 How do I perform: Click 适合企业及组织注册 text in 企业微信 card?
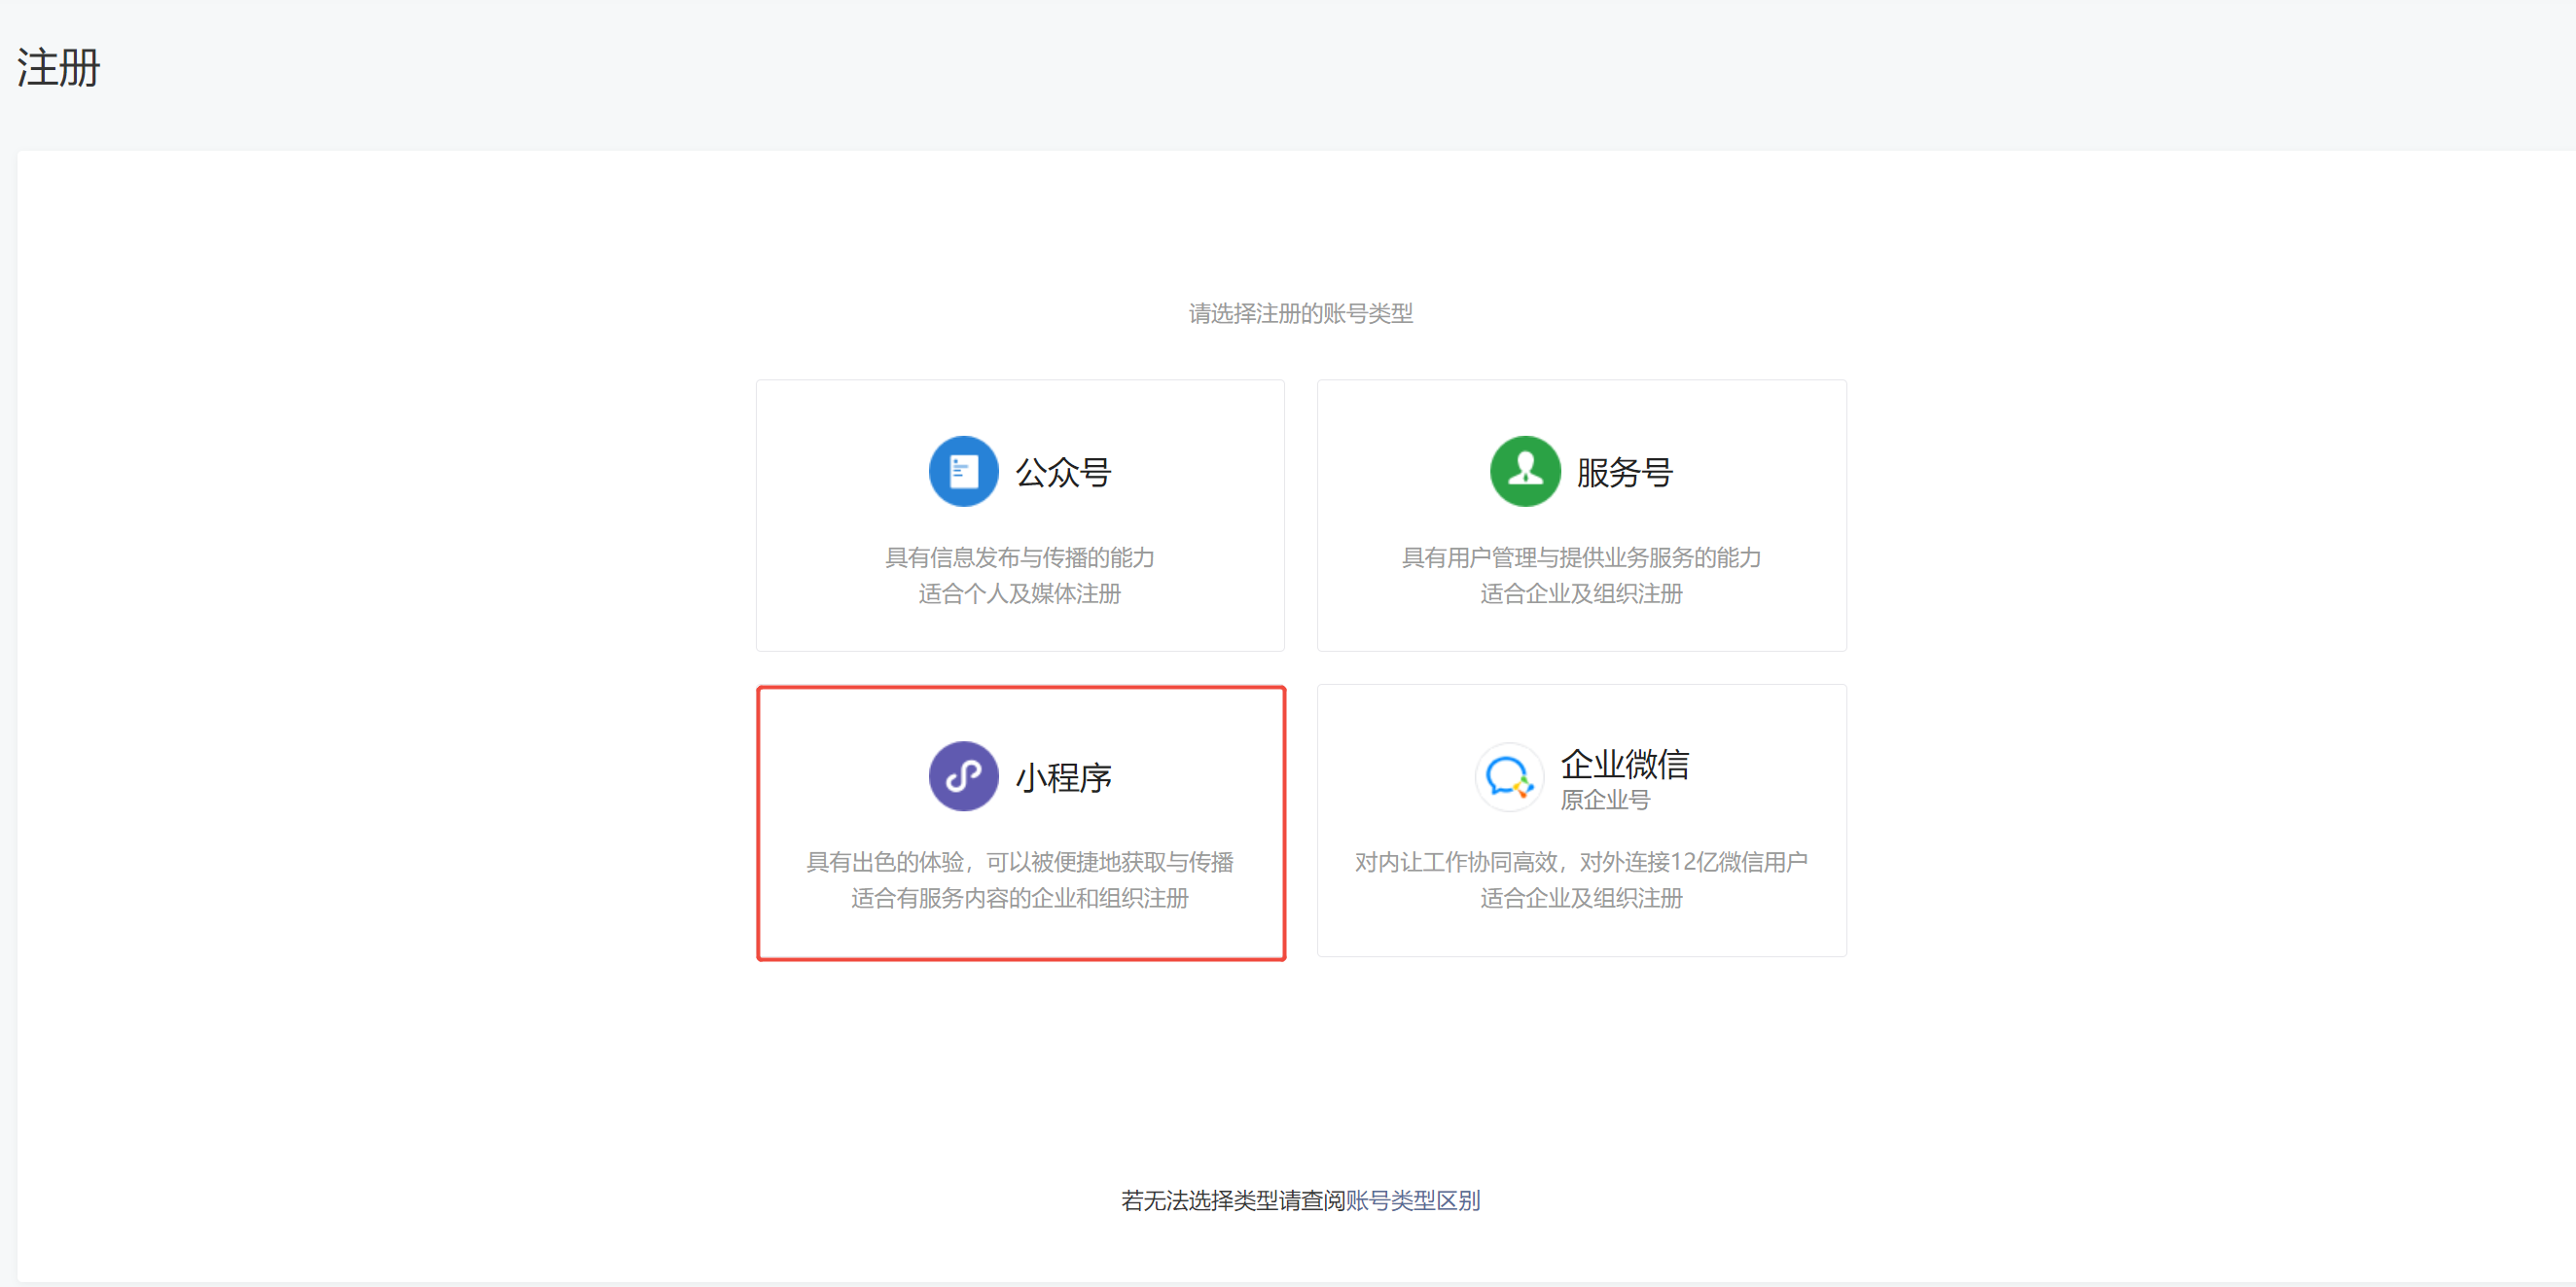(1580, 898)
